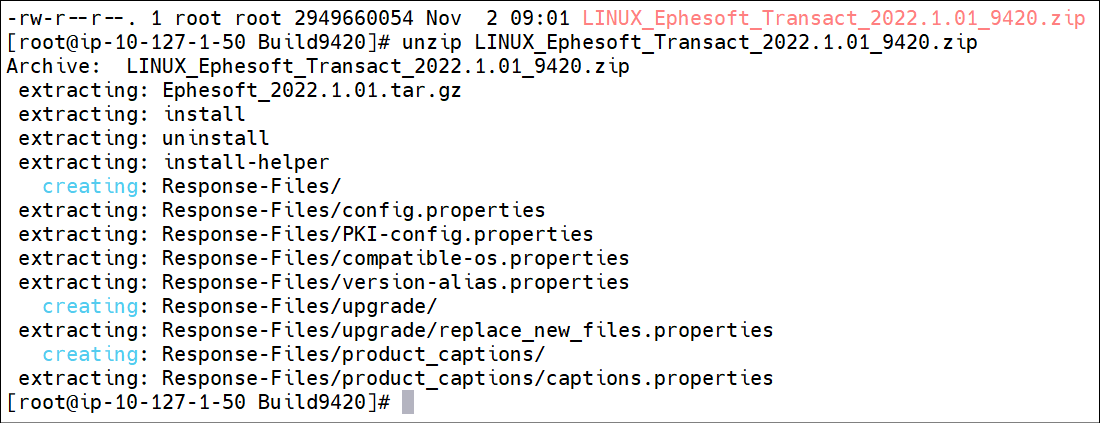1100x423 pixels.
Task: Click Response-Files/PKI-config.properties text
Action: click(x=377, y=234)
